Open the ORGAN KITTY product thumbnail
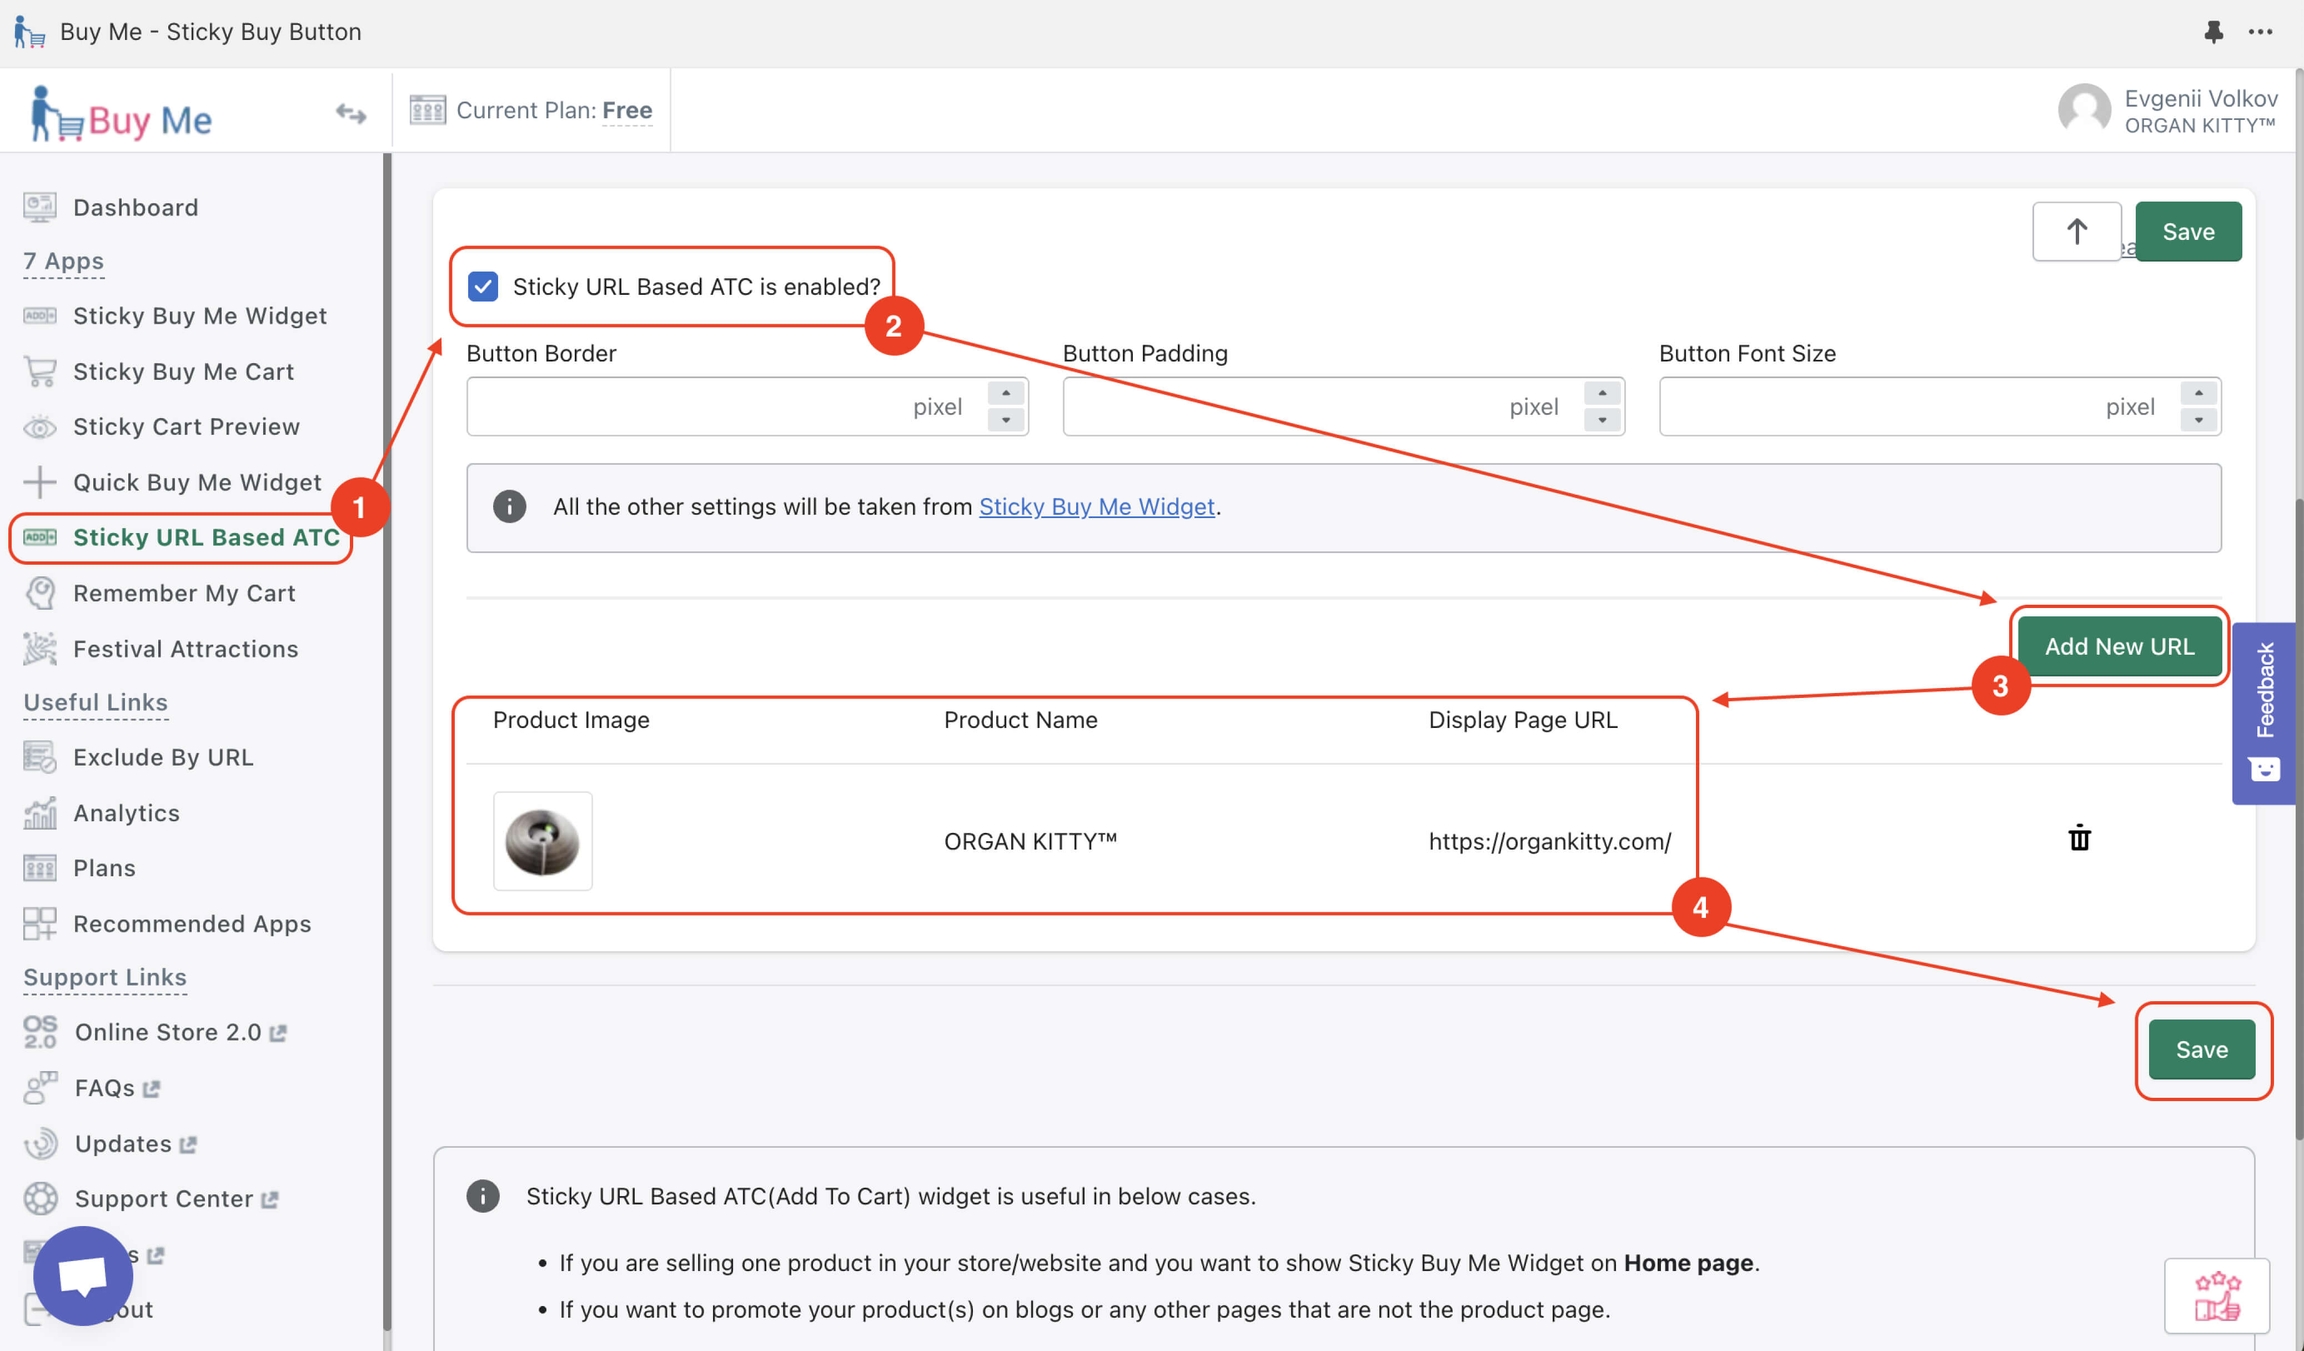This screenshot has width=2304, height=1351. [x=542, y=841]
